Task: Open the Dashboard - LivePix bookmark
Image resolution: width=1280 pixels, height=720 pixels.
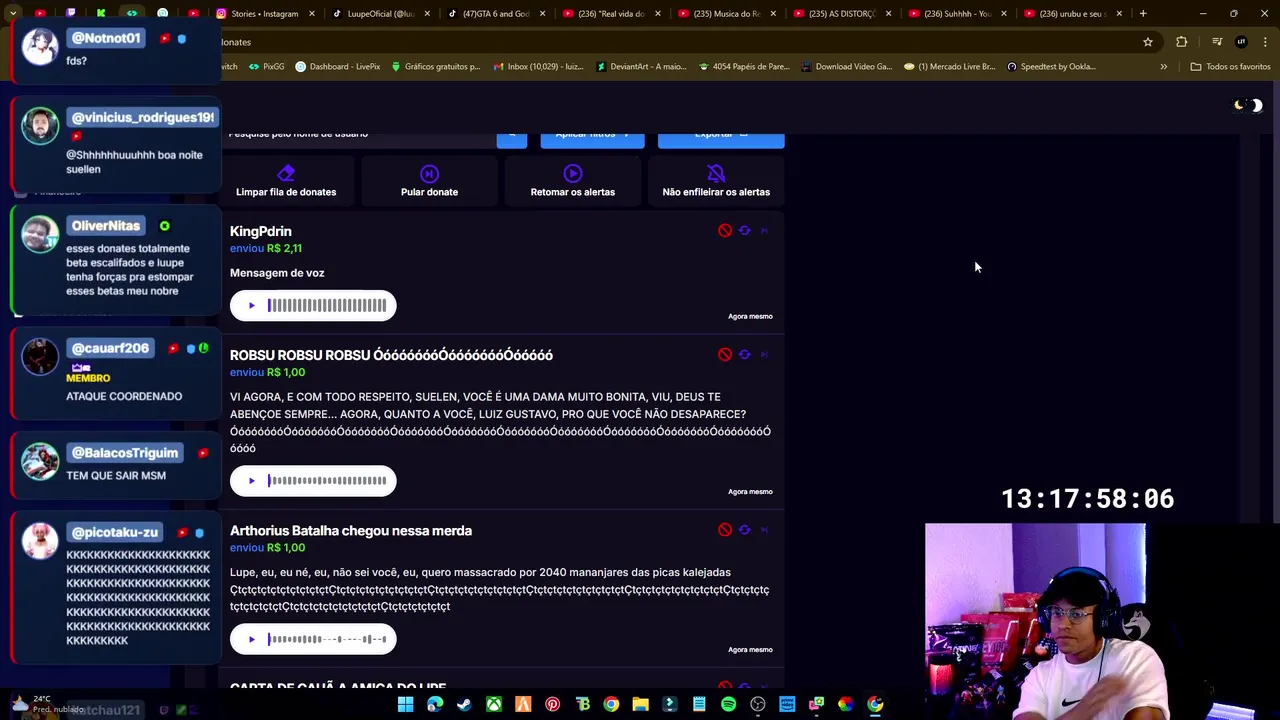Action: (338, 67)
